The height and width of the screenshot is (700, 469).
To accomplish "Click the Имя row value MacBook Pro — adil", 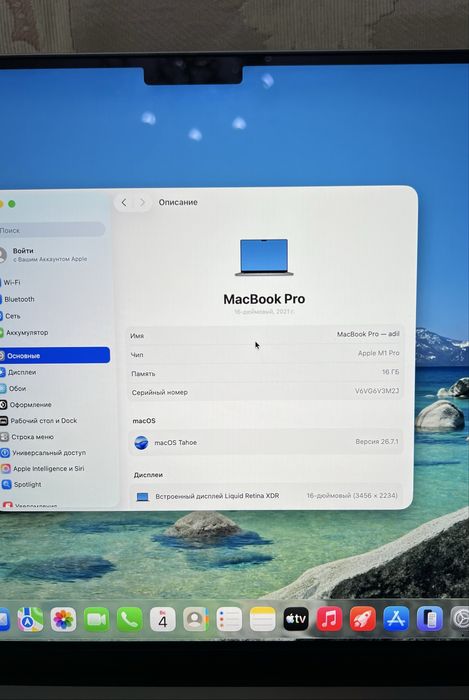I will 368,334.
